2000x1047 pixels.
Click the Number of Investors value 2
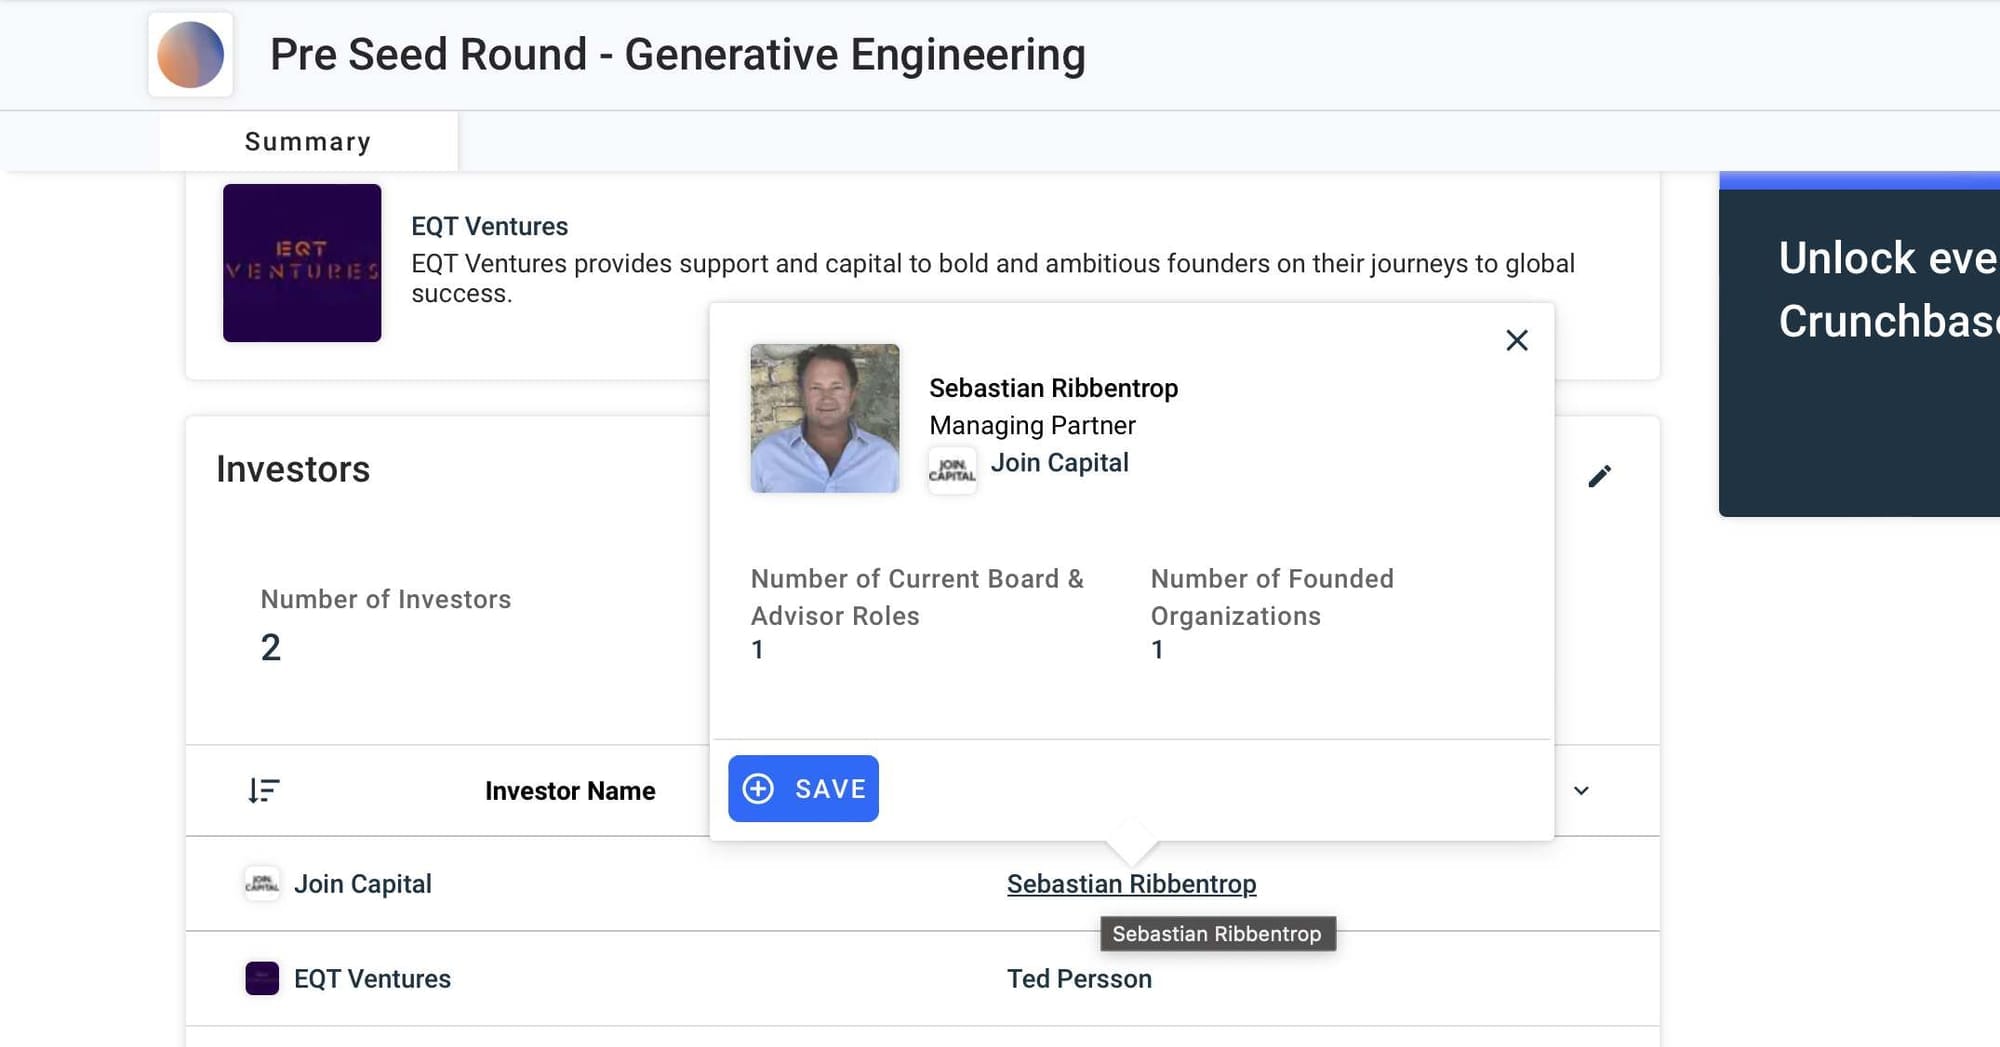(270, 648)
